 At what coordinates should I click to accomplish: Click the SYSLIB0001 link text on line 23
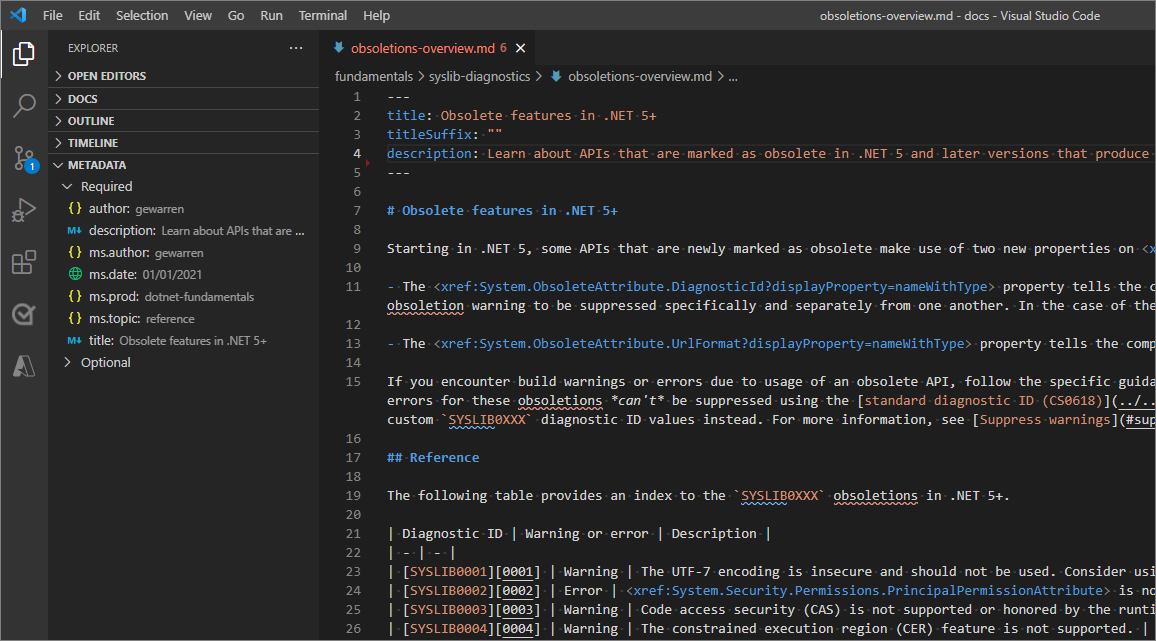[x=448, y=572]
